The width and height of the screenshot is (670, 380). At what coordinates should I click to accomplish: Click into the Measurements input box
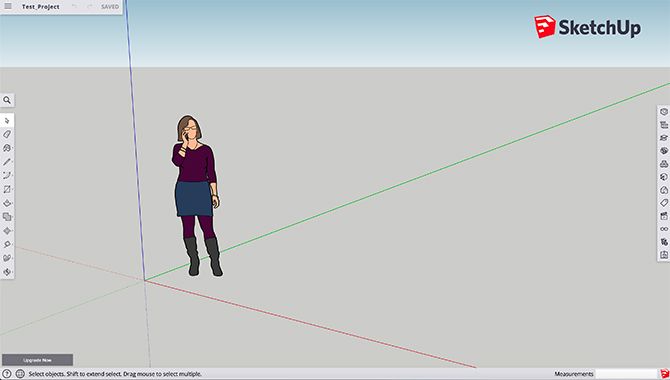click(x=626, y=374)
